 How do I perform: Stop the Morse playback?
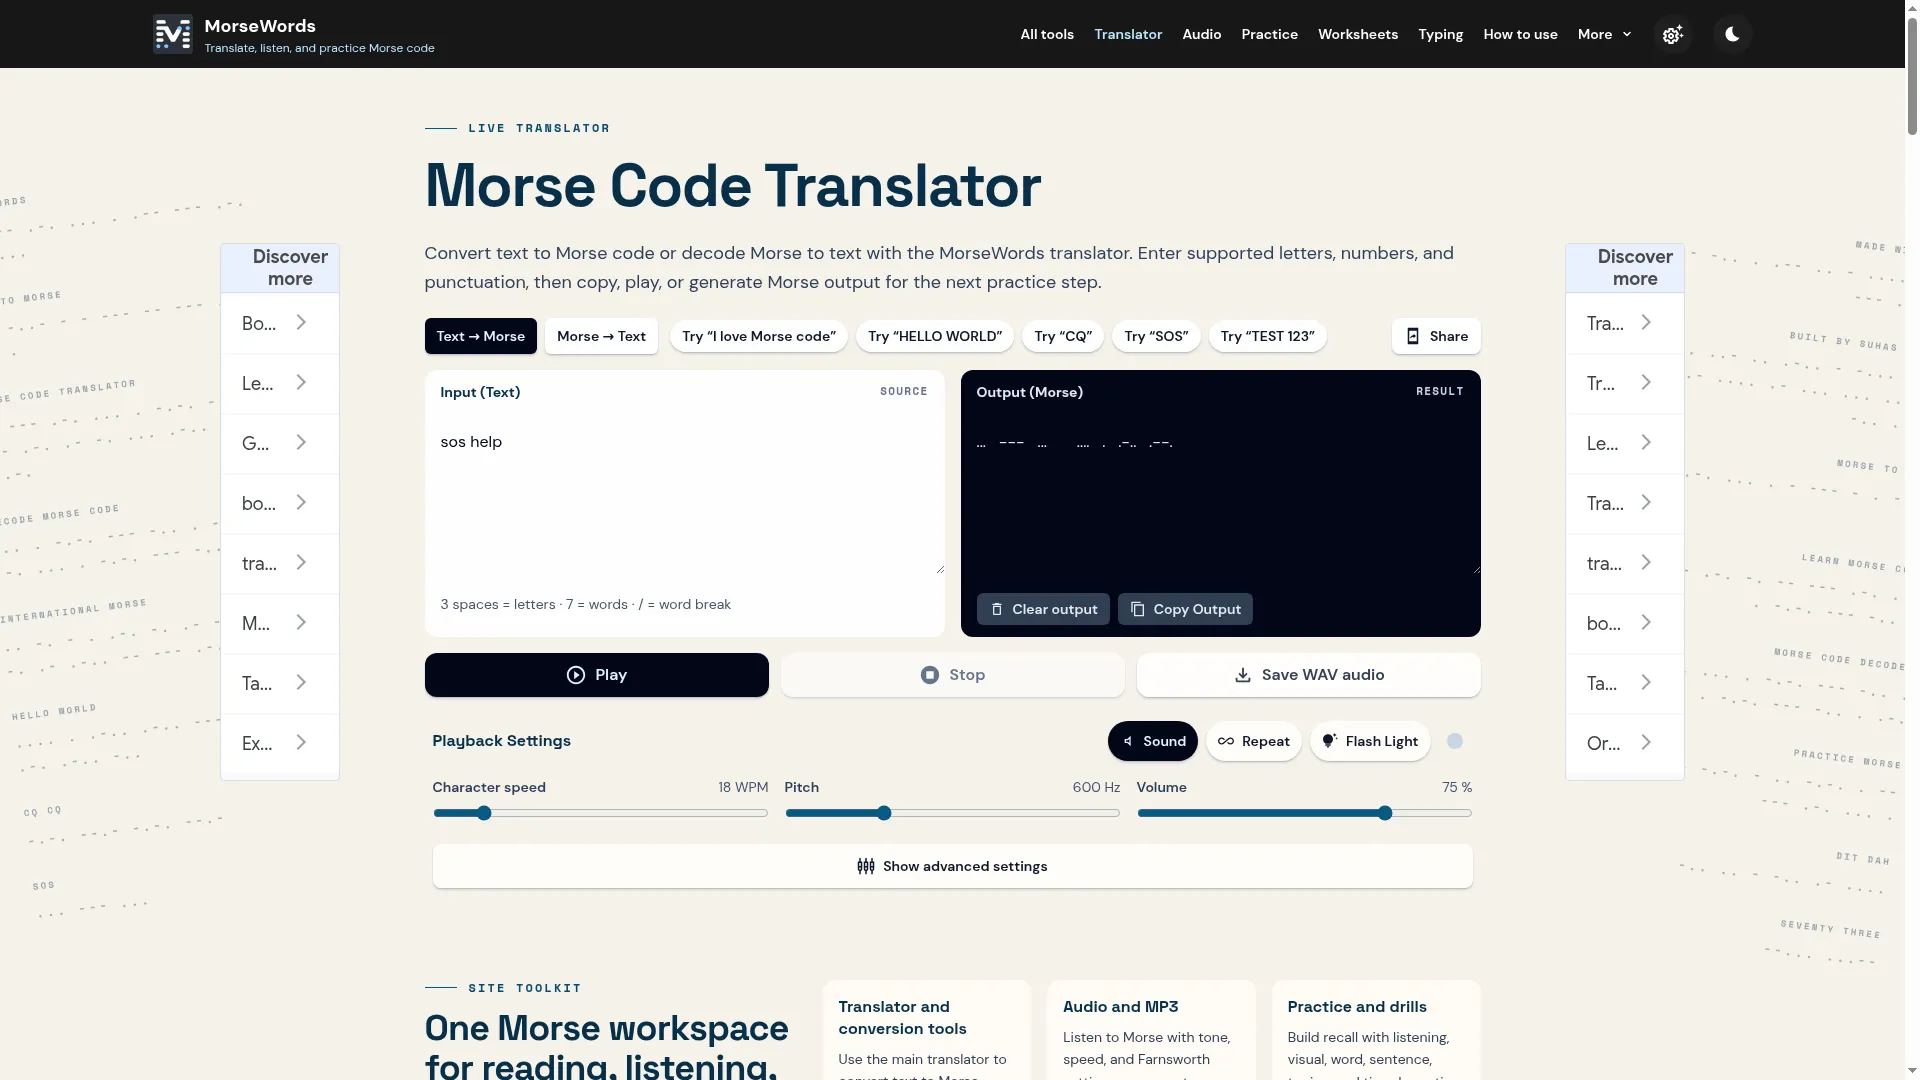(x=953, y=675)
